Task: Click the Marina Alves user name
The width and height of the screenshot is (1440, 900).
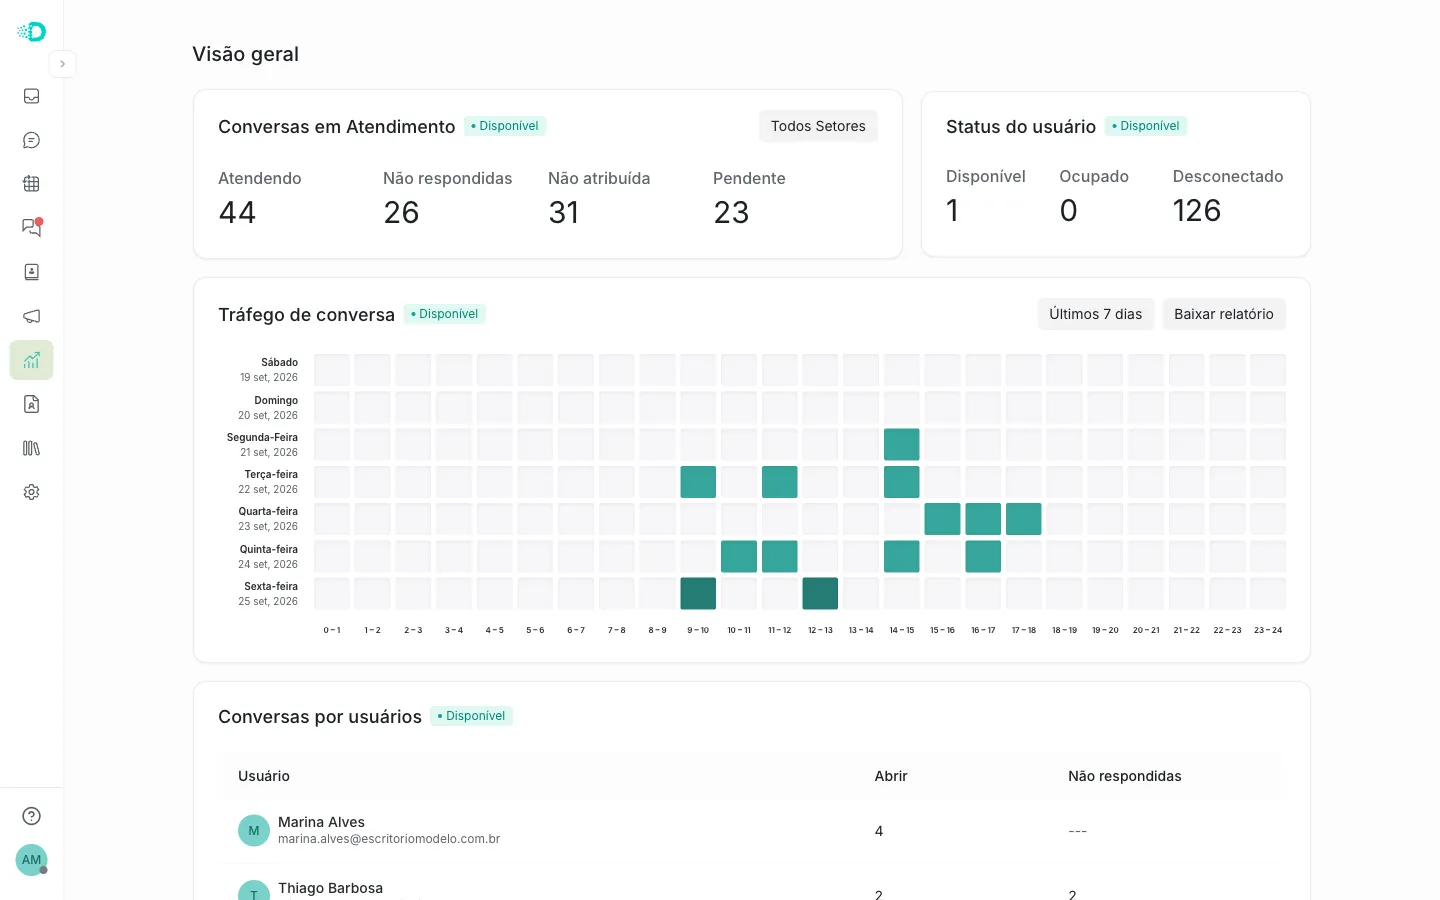Action: pyautogui.click(x=321, y=822)
